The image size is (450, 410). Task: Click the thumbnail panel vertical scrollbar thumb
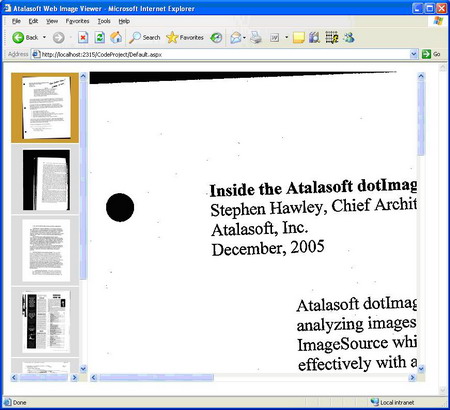click(83, 180)
